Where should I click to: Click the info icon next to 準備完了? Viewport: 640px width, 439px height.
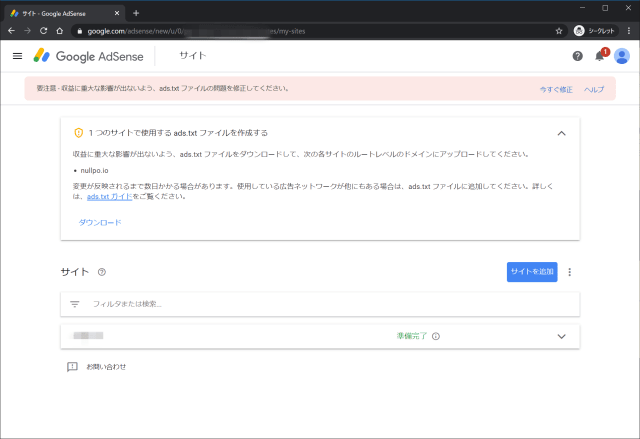coord(436,336)
